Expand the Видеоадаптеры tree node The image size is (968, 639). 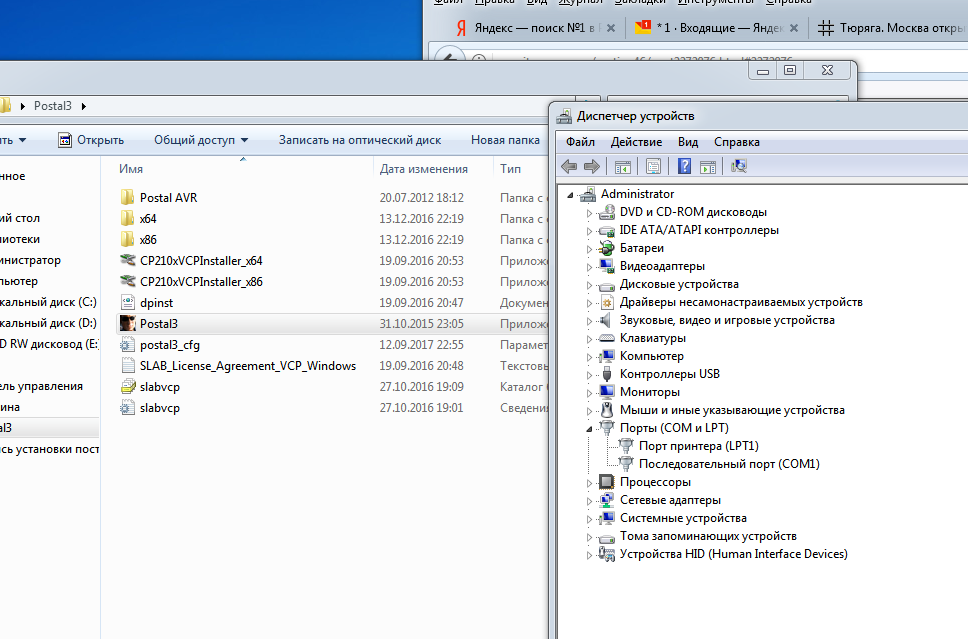pyautogui.click(x=589, y=266)
